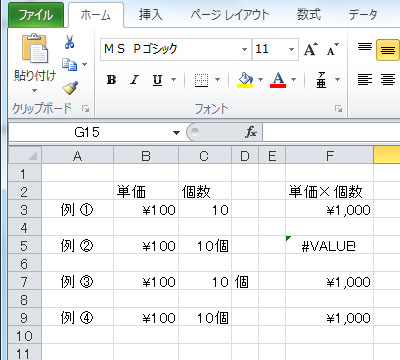Select 10個 cell in row 5

205,246
